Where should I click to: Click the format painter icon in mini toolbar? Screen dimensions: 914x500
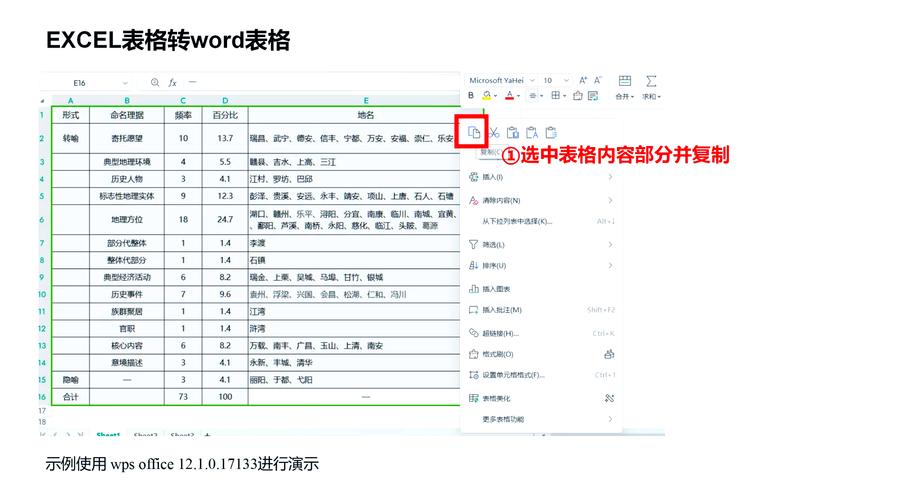click(x=578, y=96)
